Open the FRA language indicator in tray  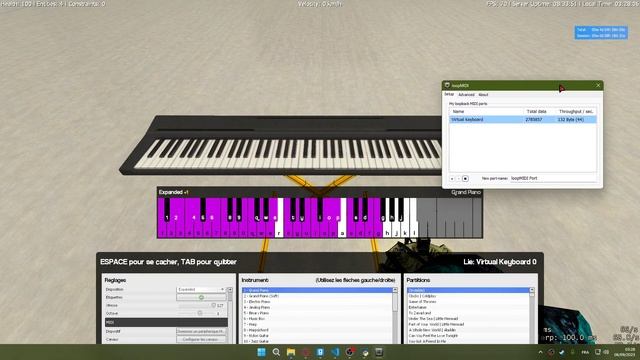[x=585, y=352]
